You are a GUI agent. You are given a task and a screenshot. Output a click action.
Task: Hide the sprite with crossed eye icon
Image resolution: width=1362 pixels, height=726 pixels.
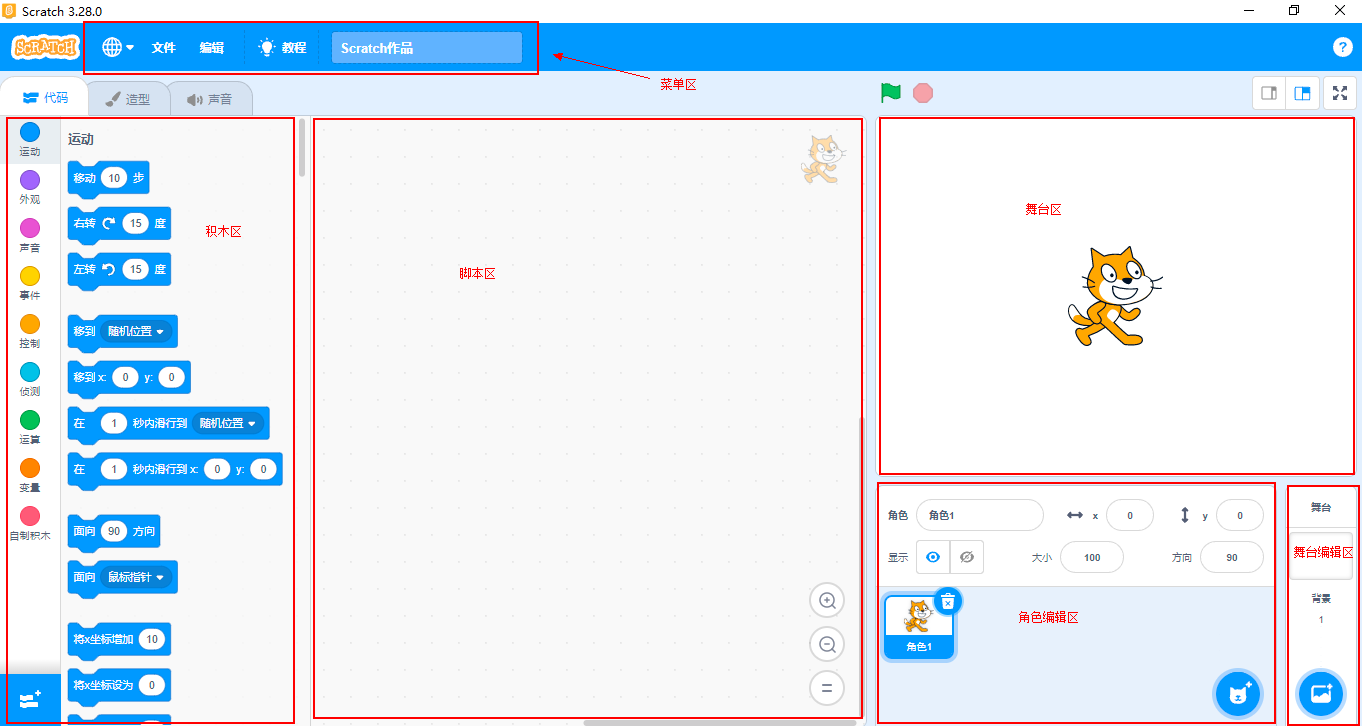(x=967, y=557)
